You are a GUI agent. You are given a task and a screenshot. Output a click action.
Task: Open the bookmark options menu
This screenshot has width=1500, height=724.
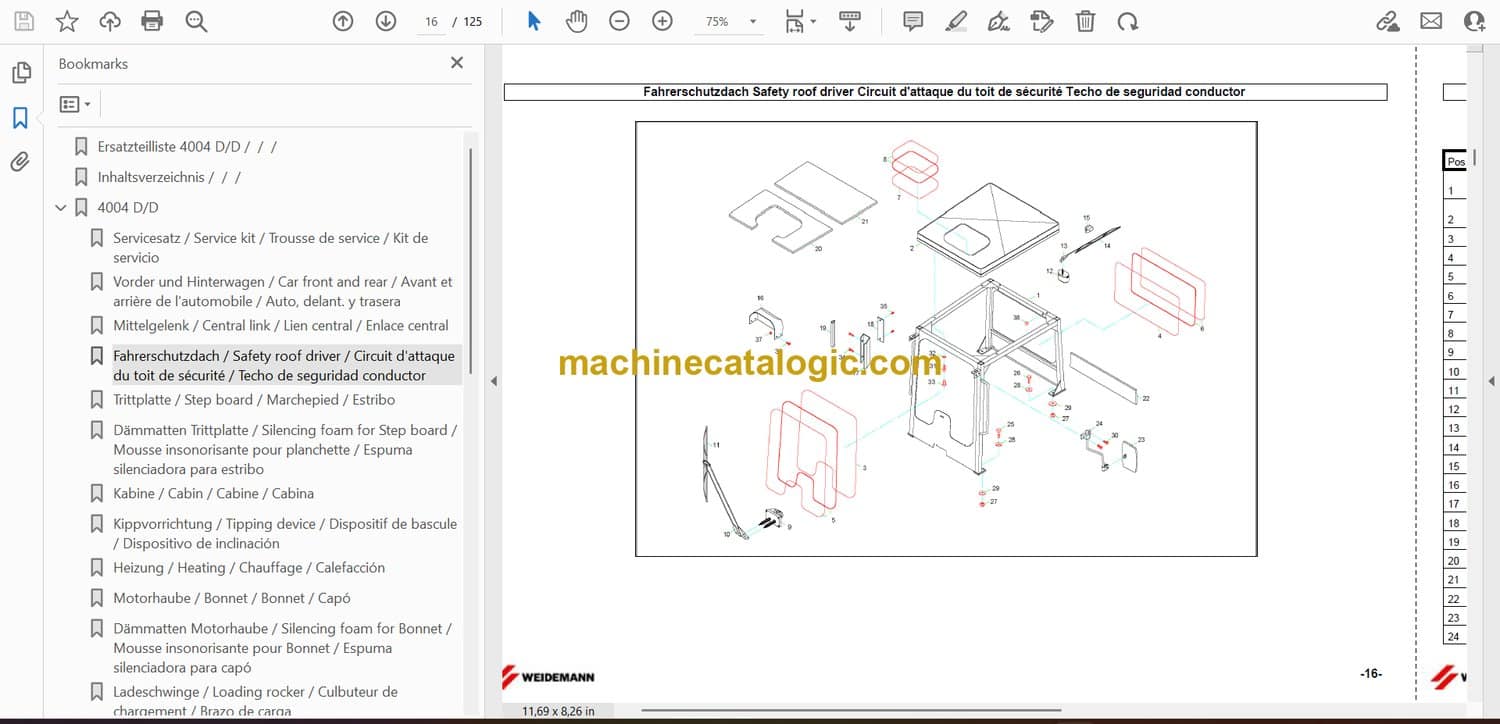75,104
